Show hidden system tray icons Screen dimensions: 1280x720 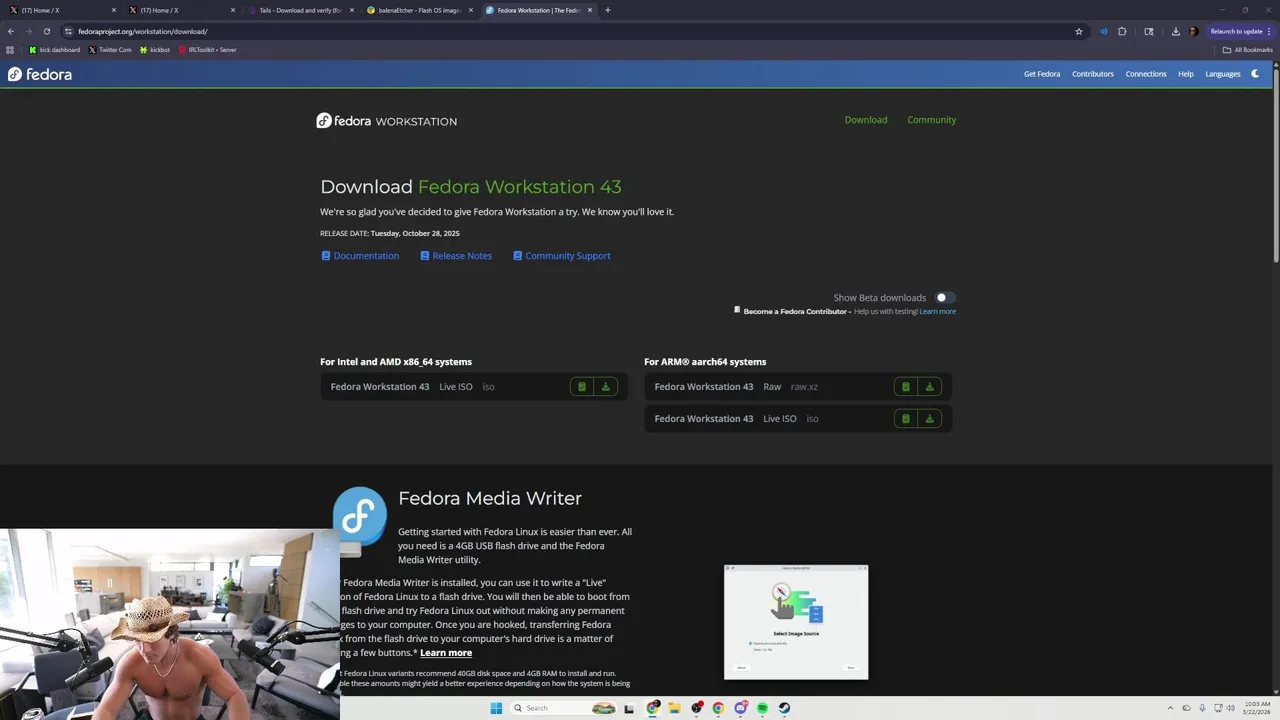(1170, 708)
